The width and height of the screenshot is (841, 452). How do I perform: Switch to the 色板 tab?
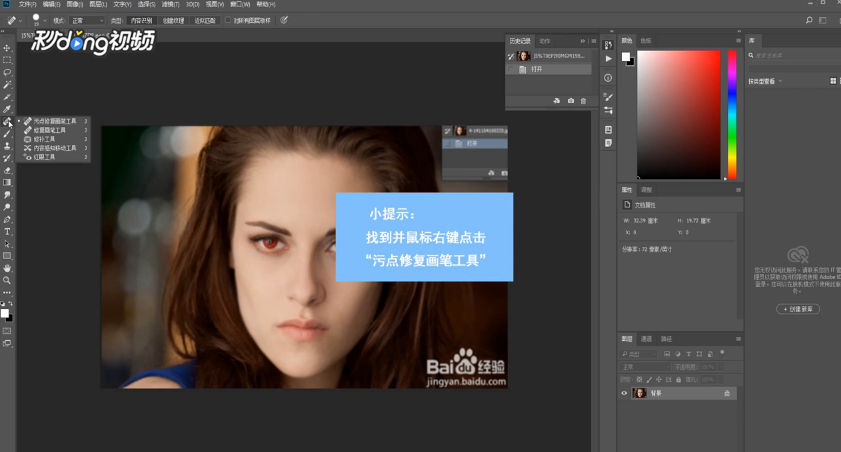click(x=646, y=41)
